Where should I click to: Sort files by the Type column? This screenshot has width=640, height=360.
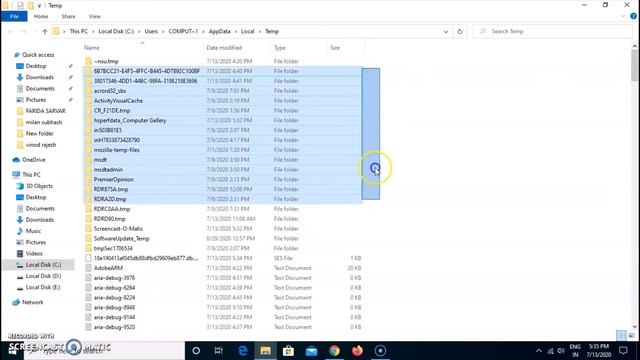(x=280, y=48)
